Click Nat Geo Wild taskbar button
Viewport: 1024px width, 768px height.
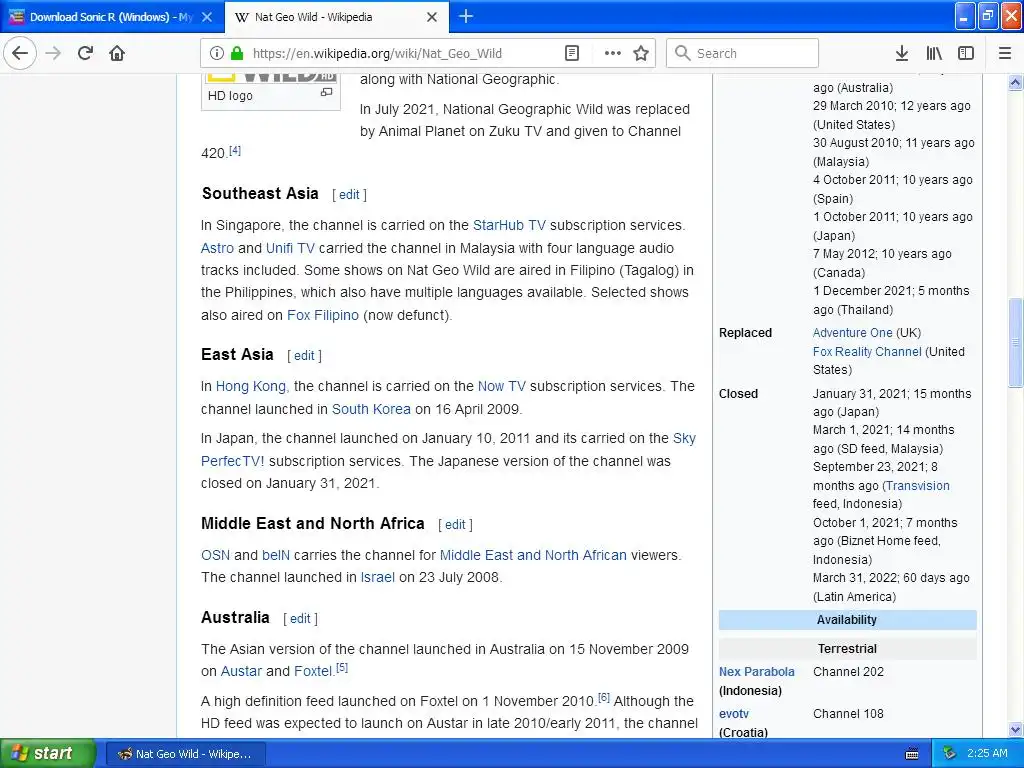click(186, 754)
